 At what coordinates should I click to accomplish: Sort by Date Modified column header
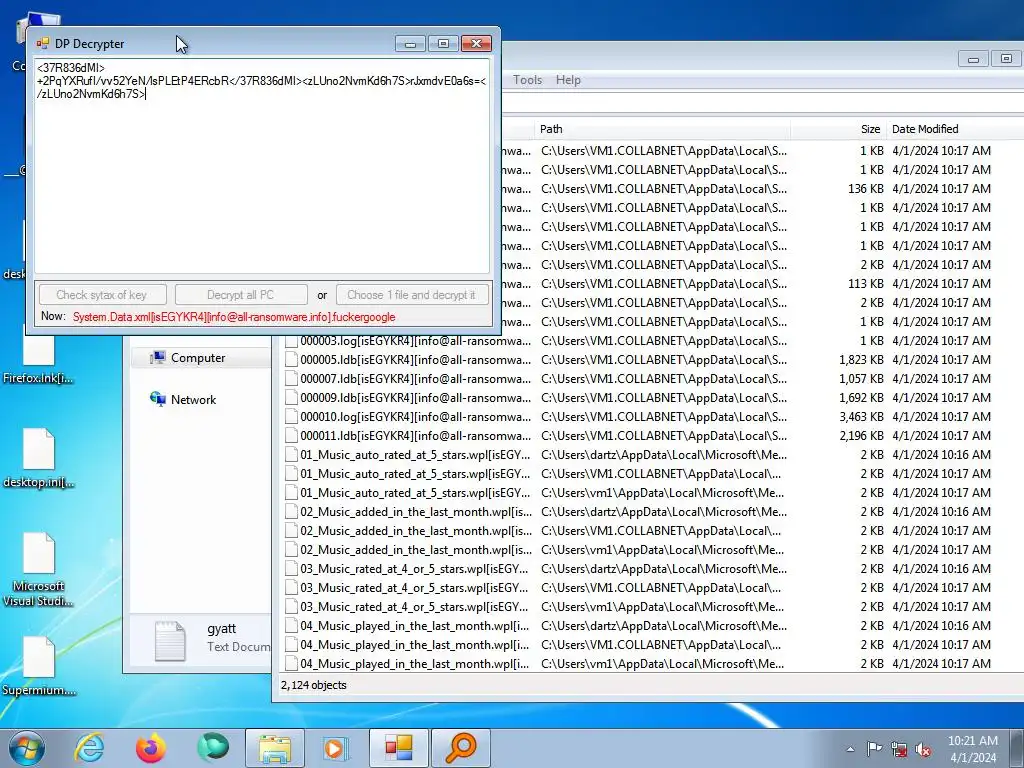tap(955, 129)
